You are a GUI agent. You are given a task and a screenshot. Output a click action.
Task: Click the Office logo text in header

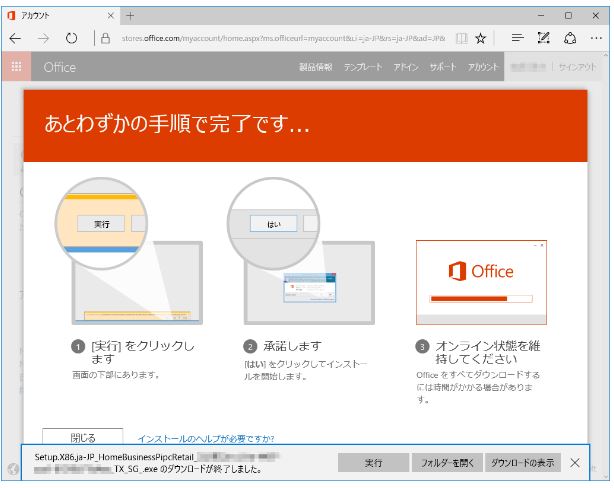click(60, 67)
